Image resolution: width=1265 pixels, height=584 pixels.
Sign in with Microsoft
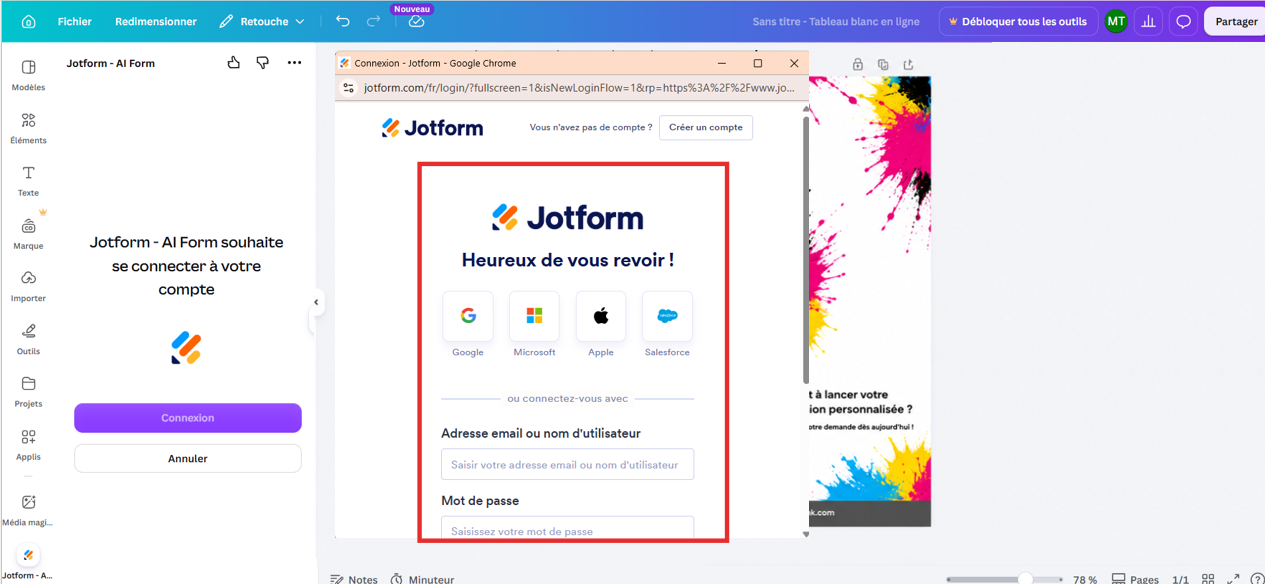pyautogui.click(x=534, y=316)
